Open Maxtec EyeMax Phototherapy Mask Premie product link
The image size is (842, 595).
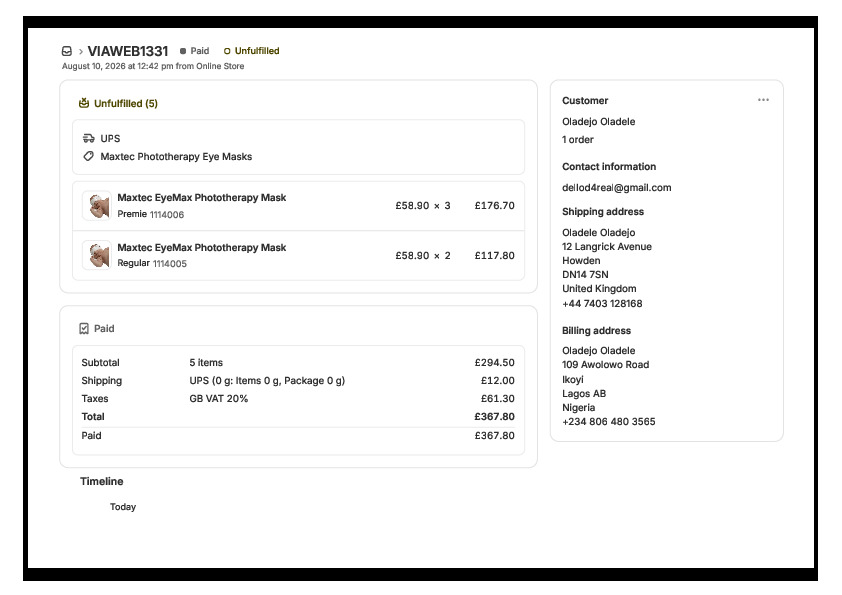pyautogui.click(x=201, y=198)
